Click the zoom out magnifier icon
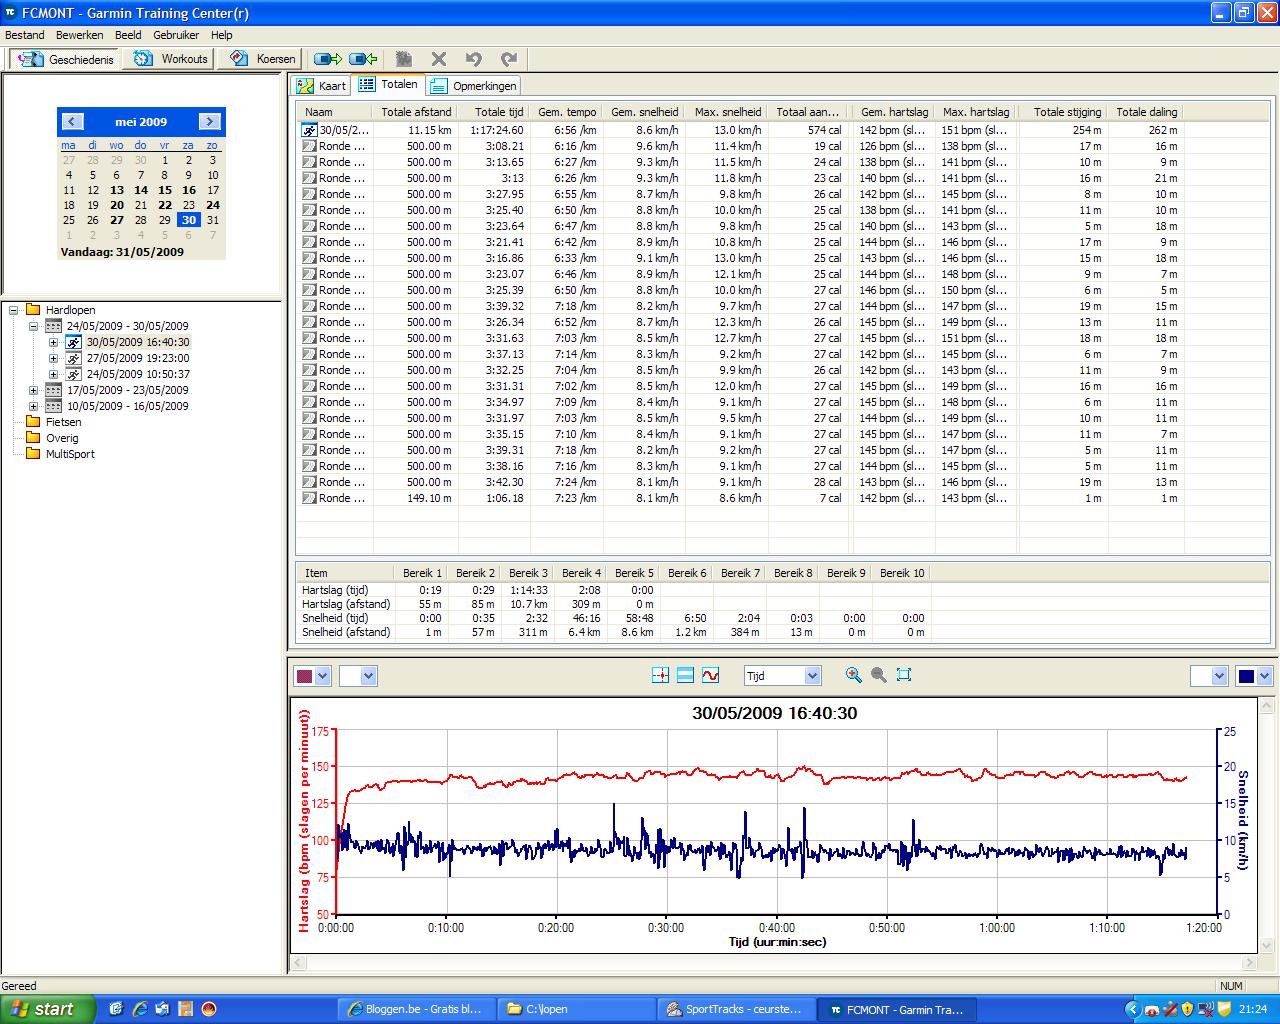 click(879, 675)
